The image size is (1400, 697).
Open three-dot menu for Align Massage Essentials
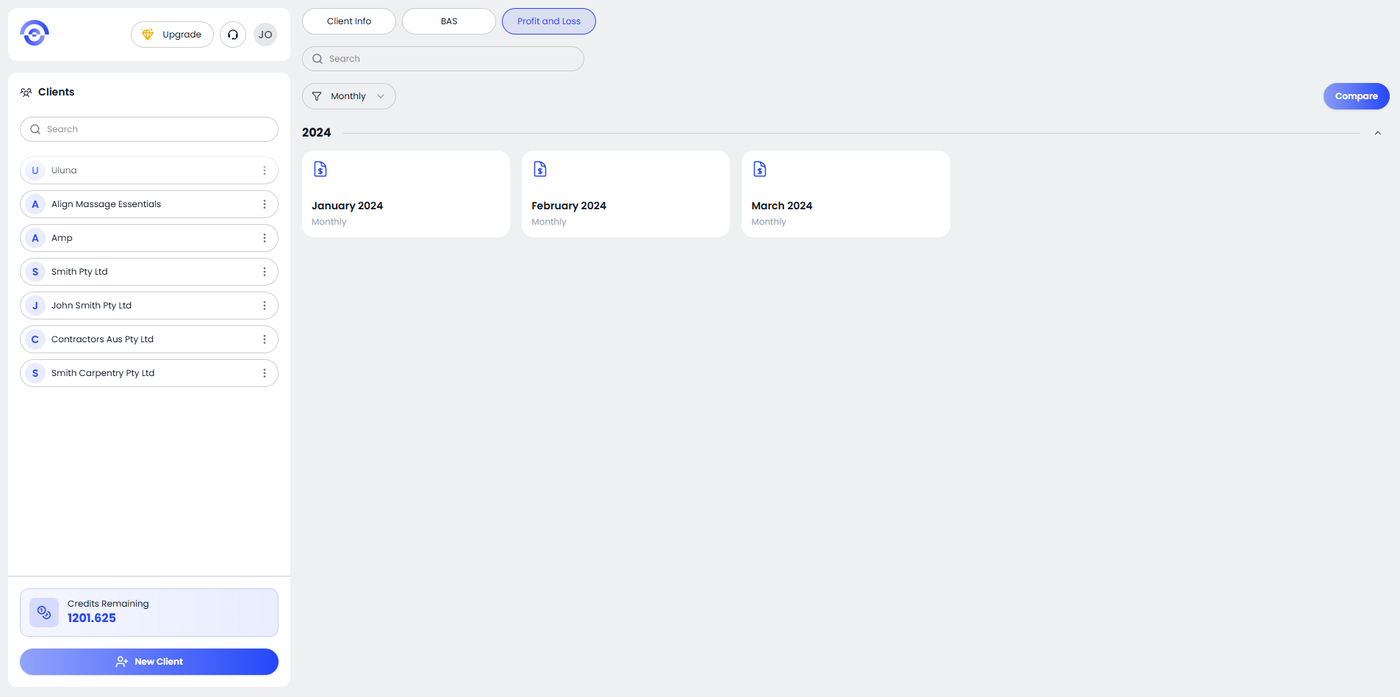click(x=265, y=204)
